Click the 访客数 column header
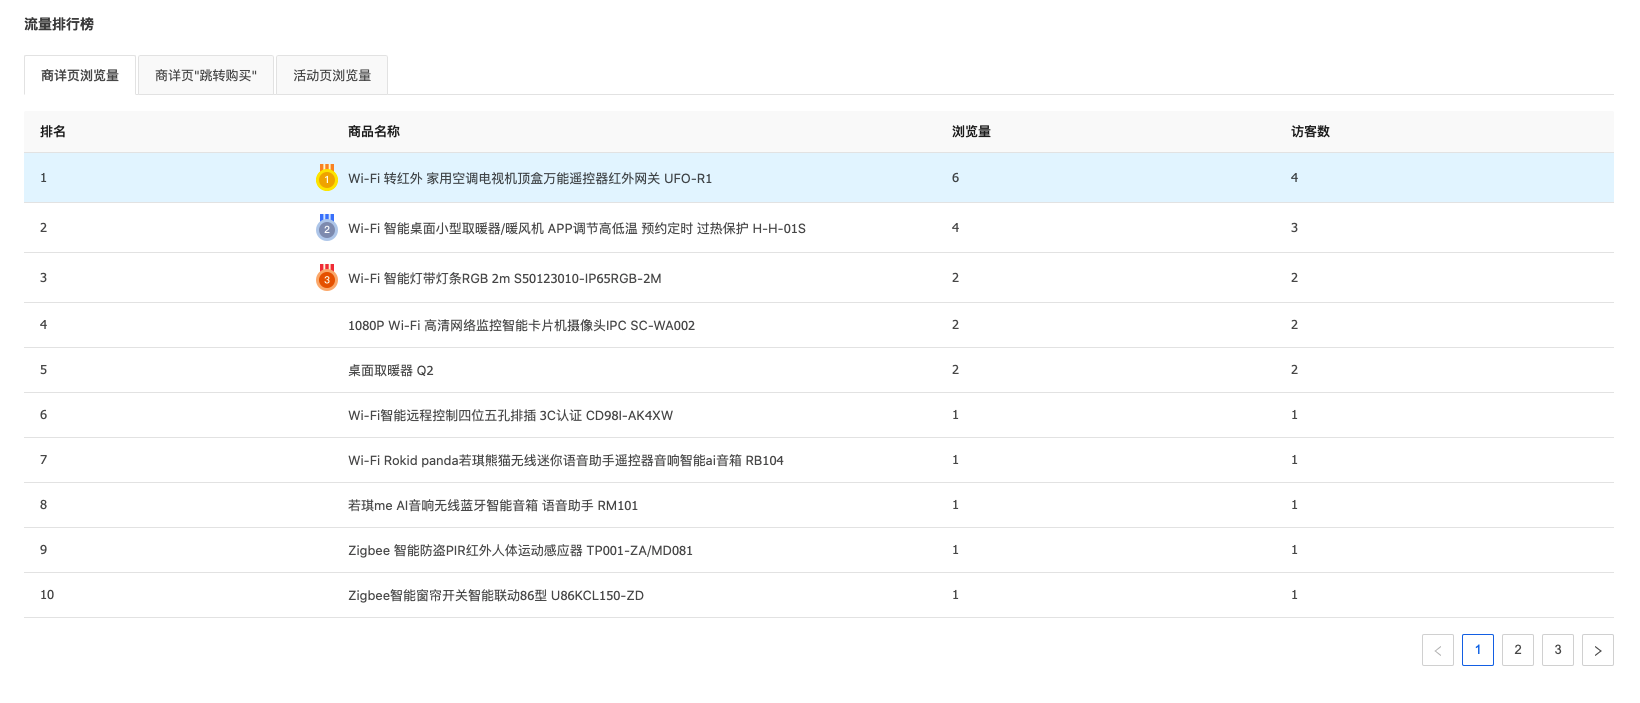 [1310, 131]
